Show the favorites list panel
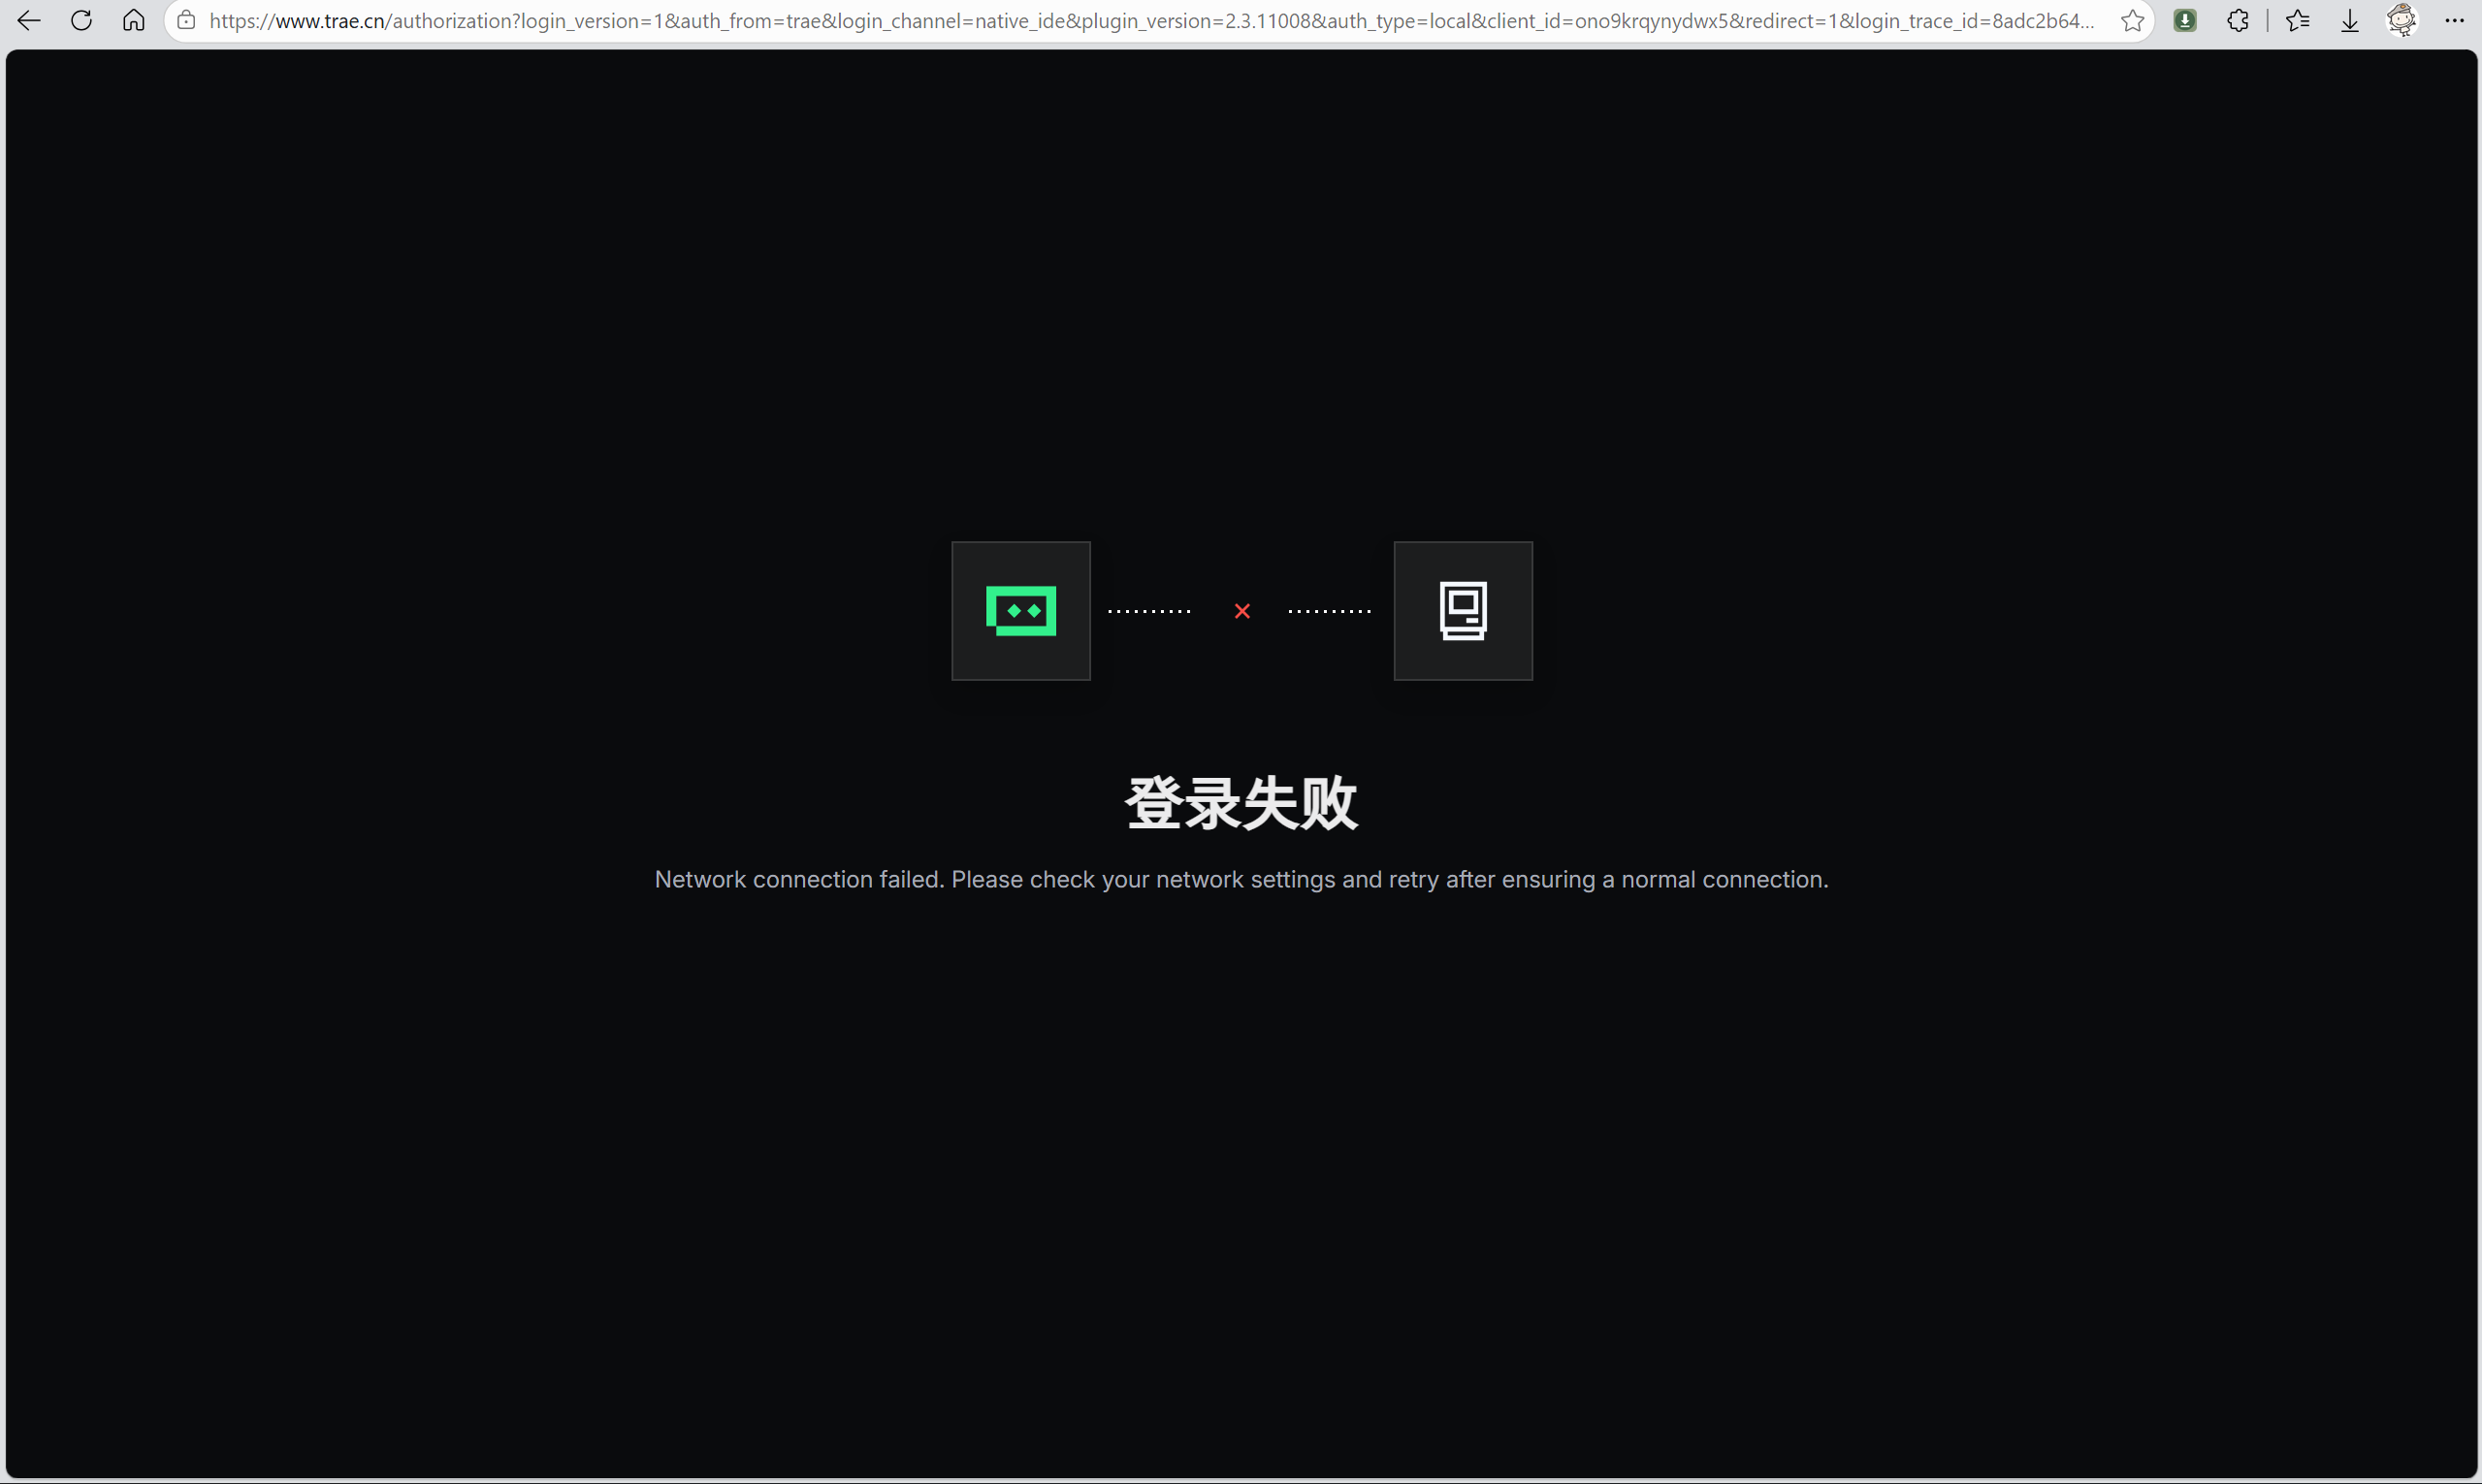Image resolution: width=2482 pixels, height=1484 pixels. [x=2298, y=20]
